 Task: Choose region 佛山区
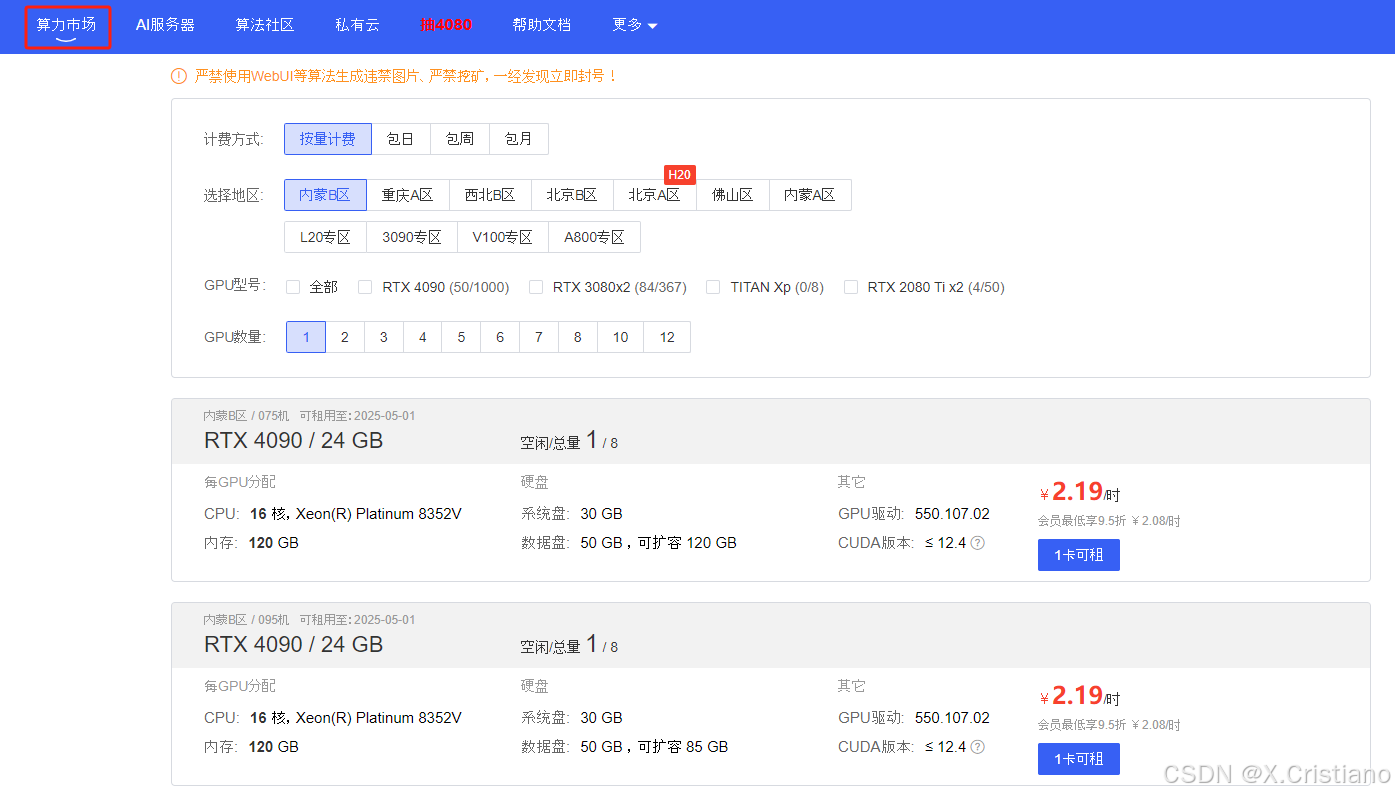pos(733,195)
